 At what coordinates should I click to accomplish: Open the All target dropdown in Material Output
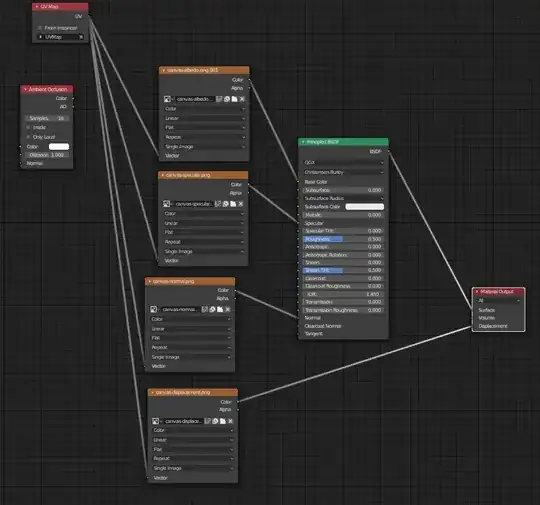(x=499, y=300)
